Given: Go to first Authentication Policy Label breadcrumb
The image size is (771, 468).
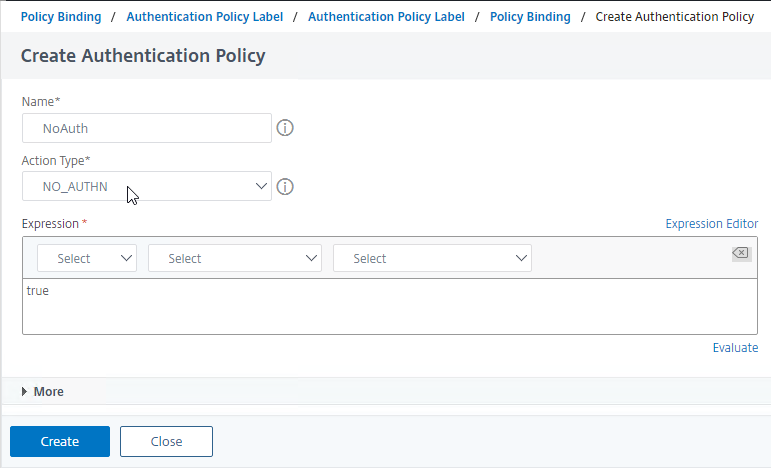Looking at the screenshot, I should (205, 17).
